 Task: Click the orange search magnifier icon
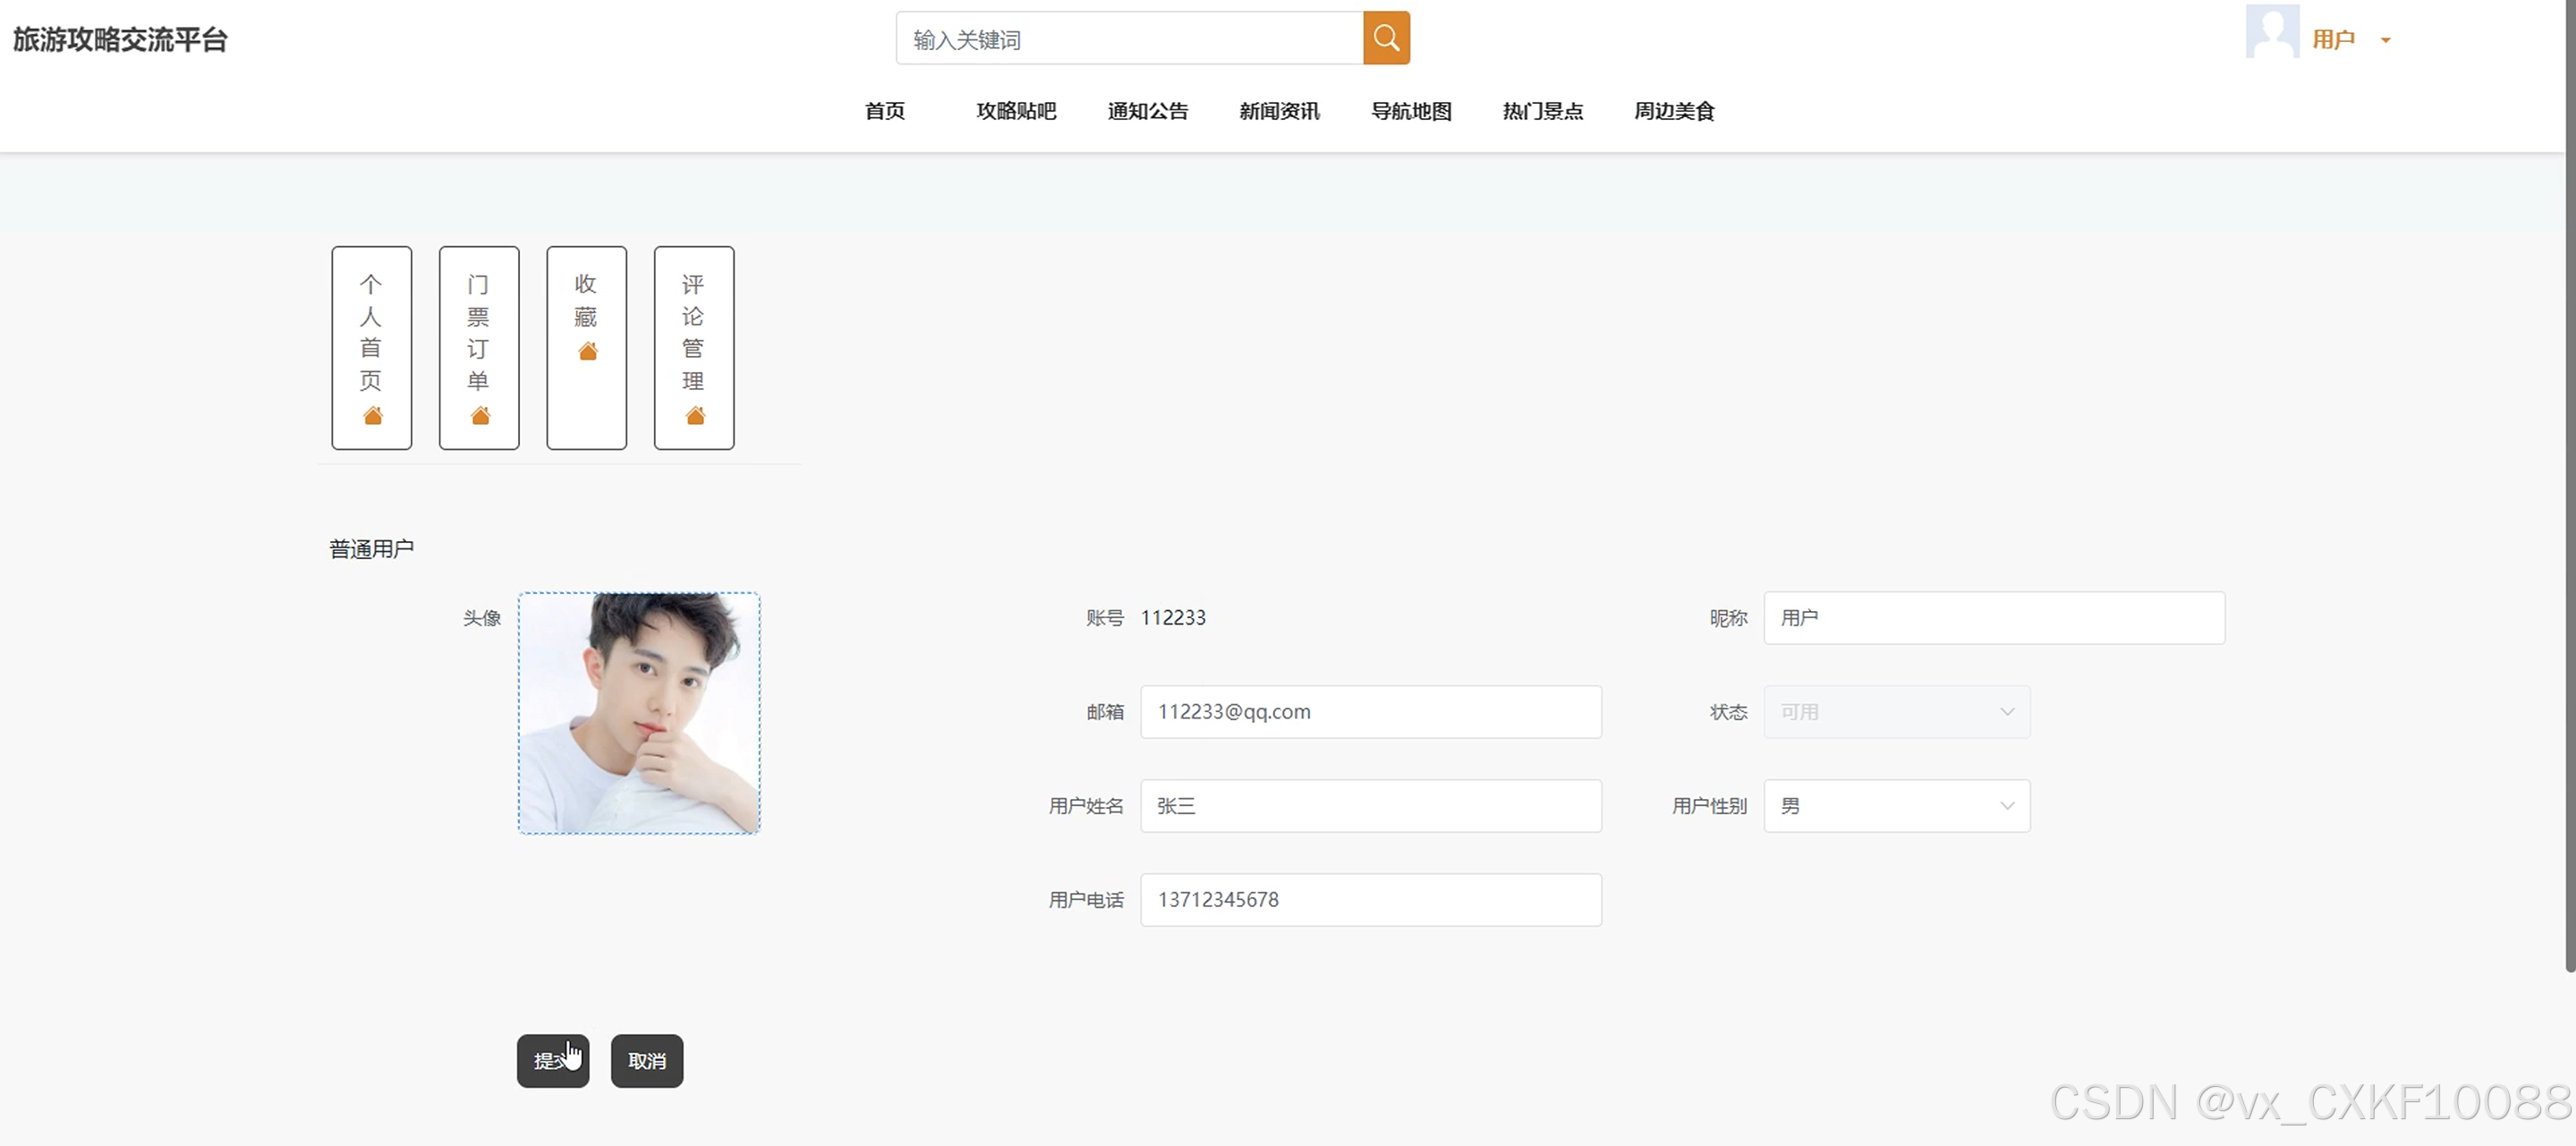click(x=1386, y=38)
